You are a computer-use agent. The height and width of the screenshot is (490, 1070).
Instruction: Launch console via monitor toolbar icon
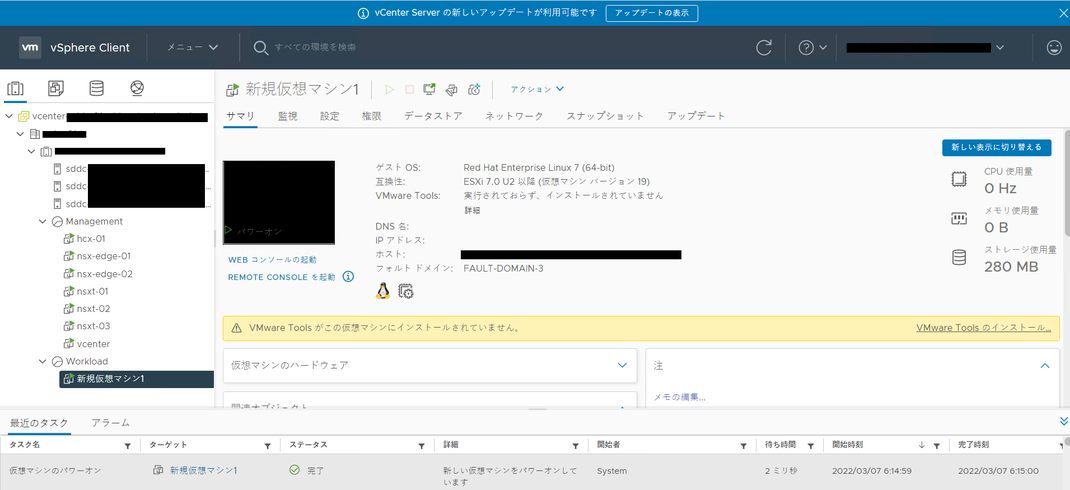429,89
